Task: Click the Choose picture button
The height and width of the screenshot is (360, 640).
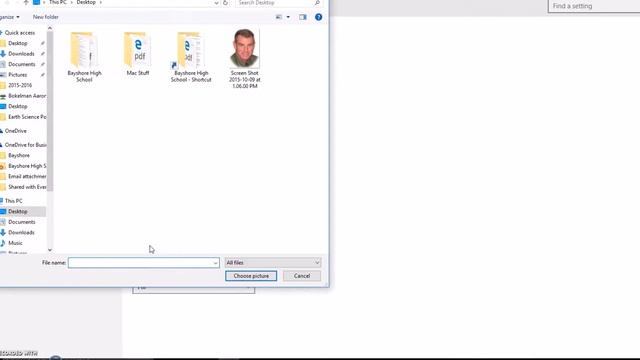Action: tap(251, 276)
